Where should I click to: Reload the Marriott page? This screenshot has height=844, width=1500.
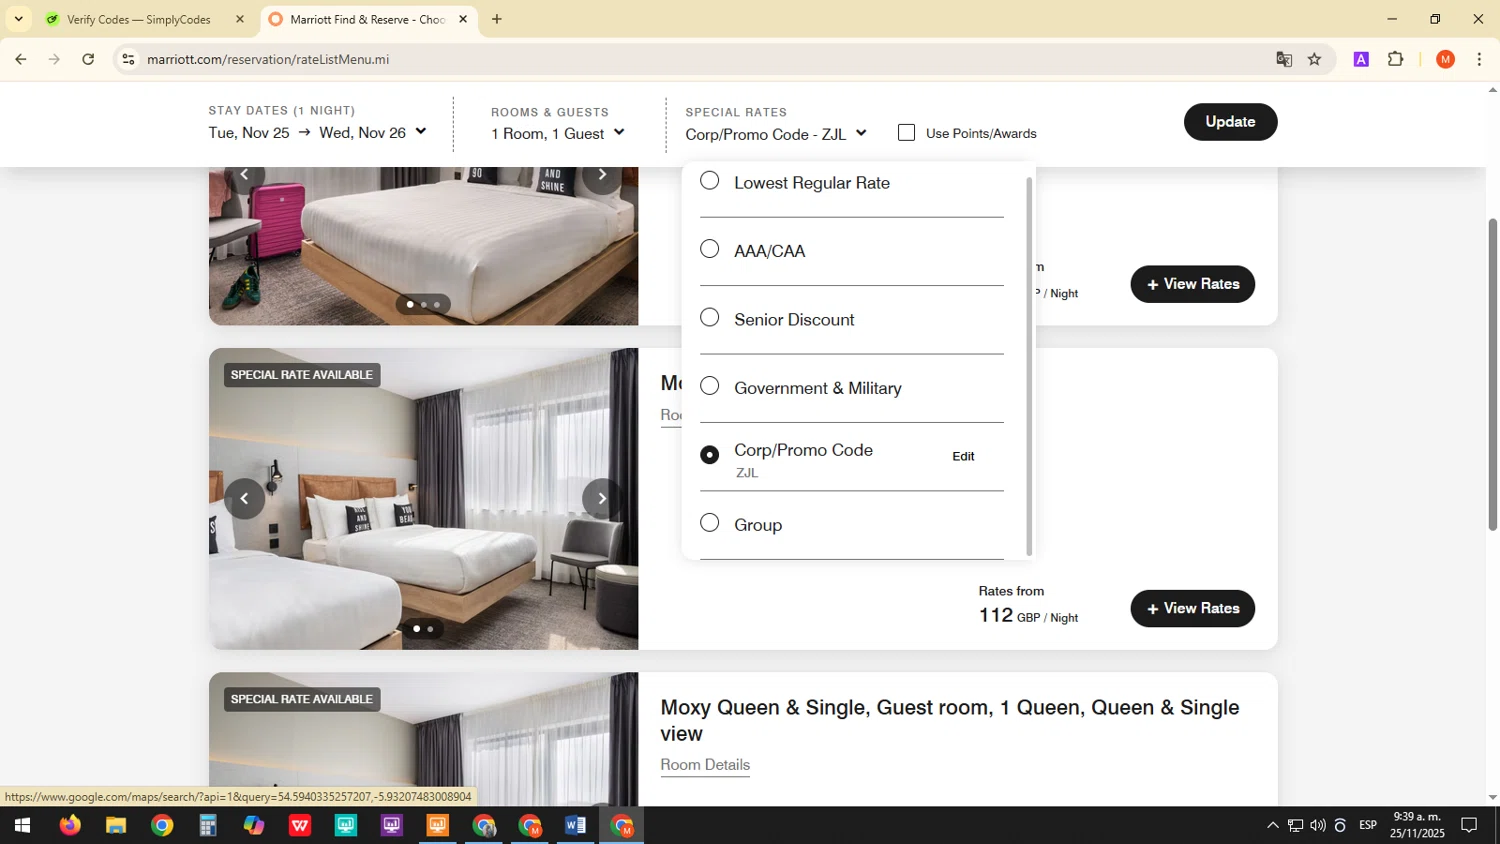[88, 60]
